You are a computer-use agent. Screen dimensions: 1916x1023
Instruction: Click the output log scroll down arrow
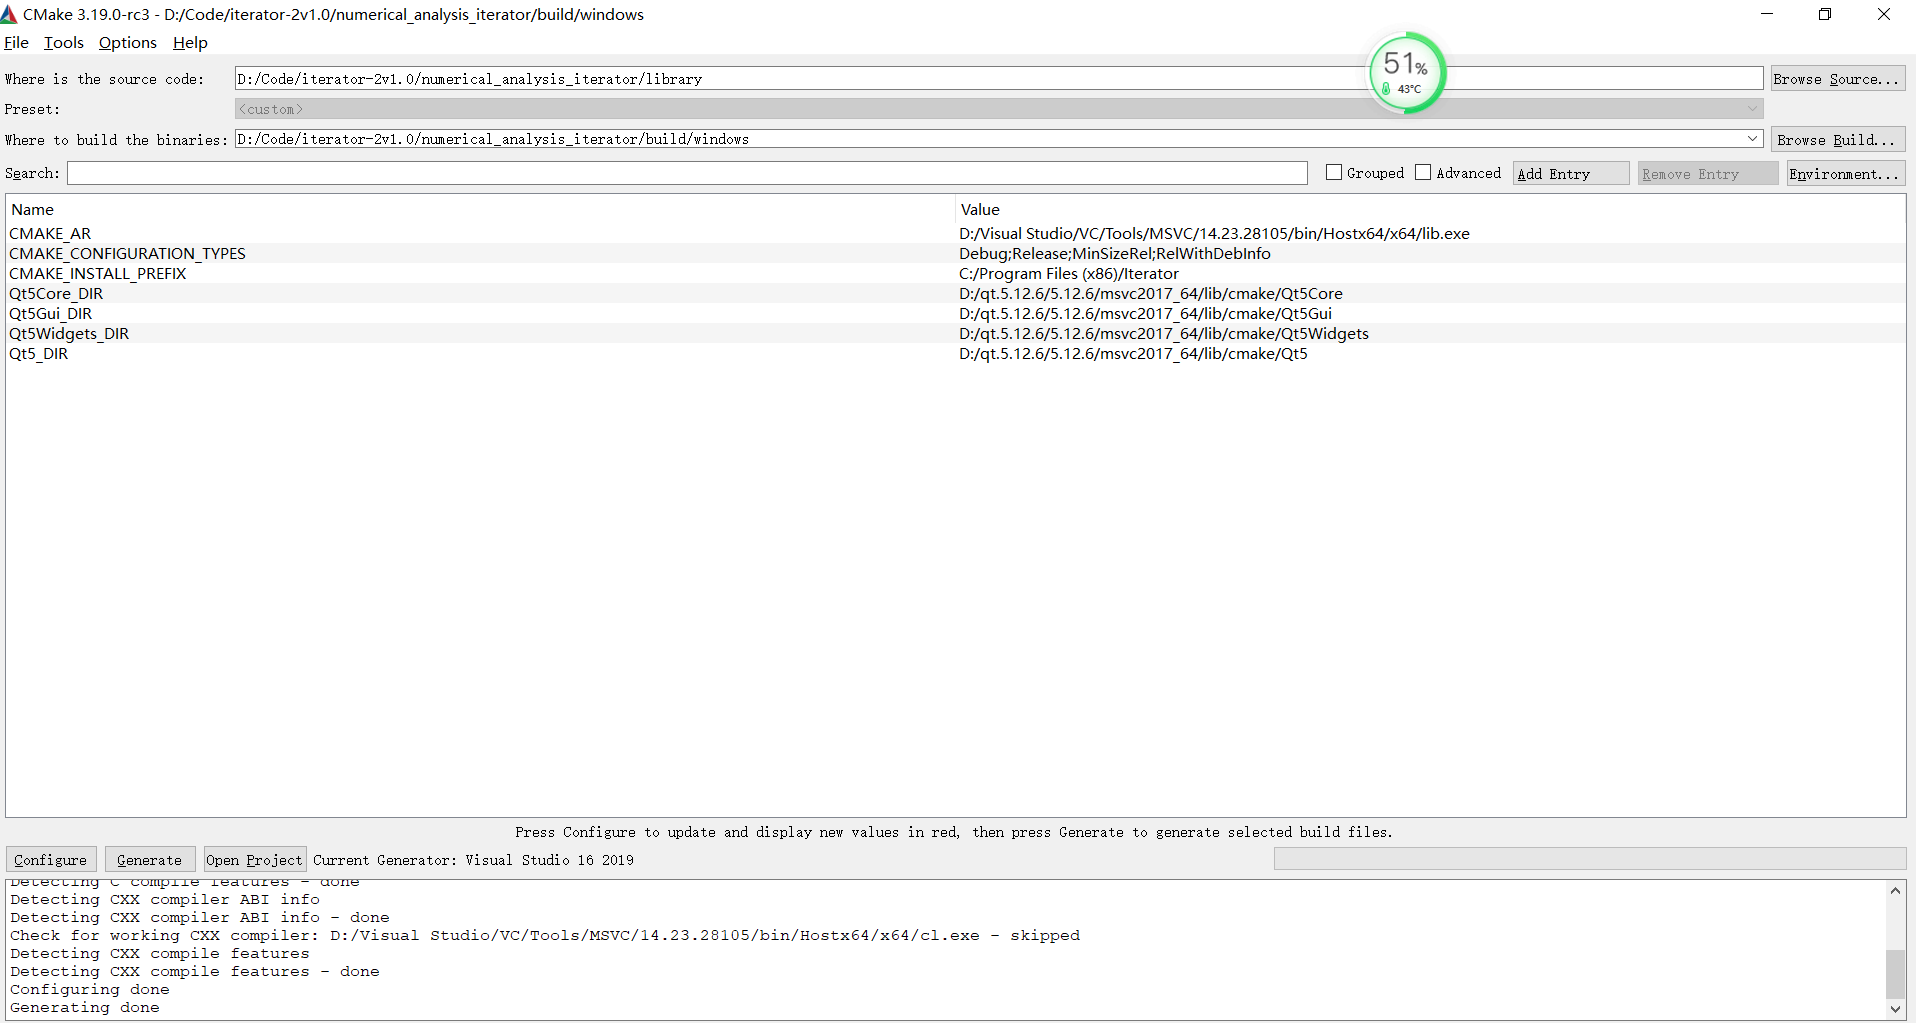[1895, 1009]
